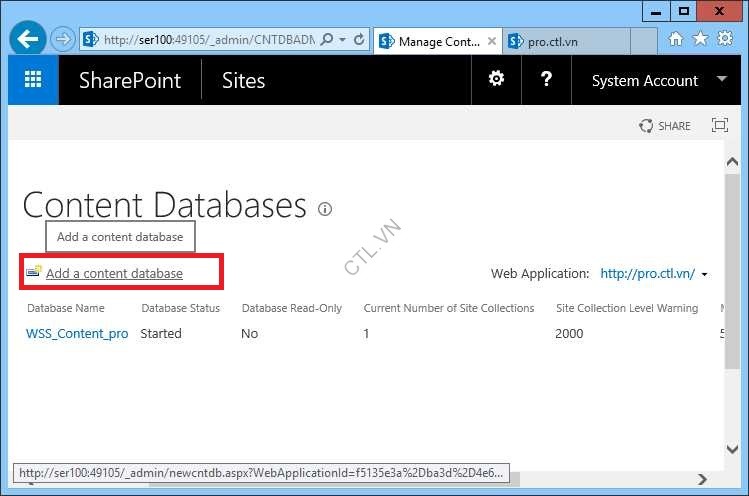Click the System Account name
This screenshot has width=749, height=496.
pyautogui.click(x=645, y=81)
